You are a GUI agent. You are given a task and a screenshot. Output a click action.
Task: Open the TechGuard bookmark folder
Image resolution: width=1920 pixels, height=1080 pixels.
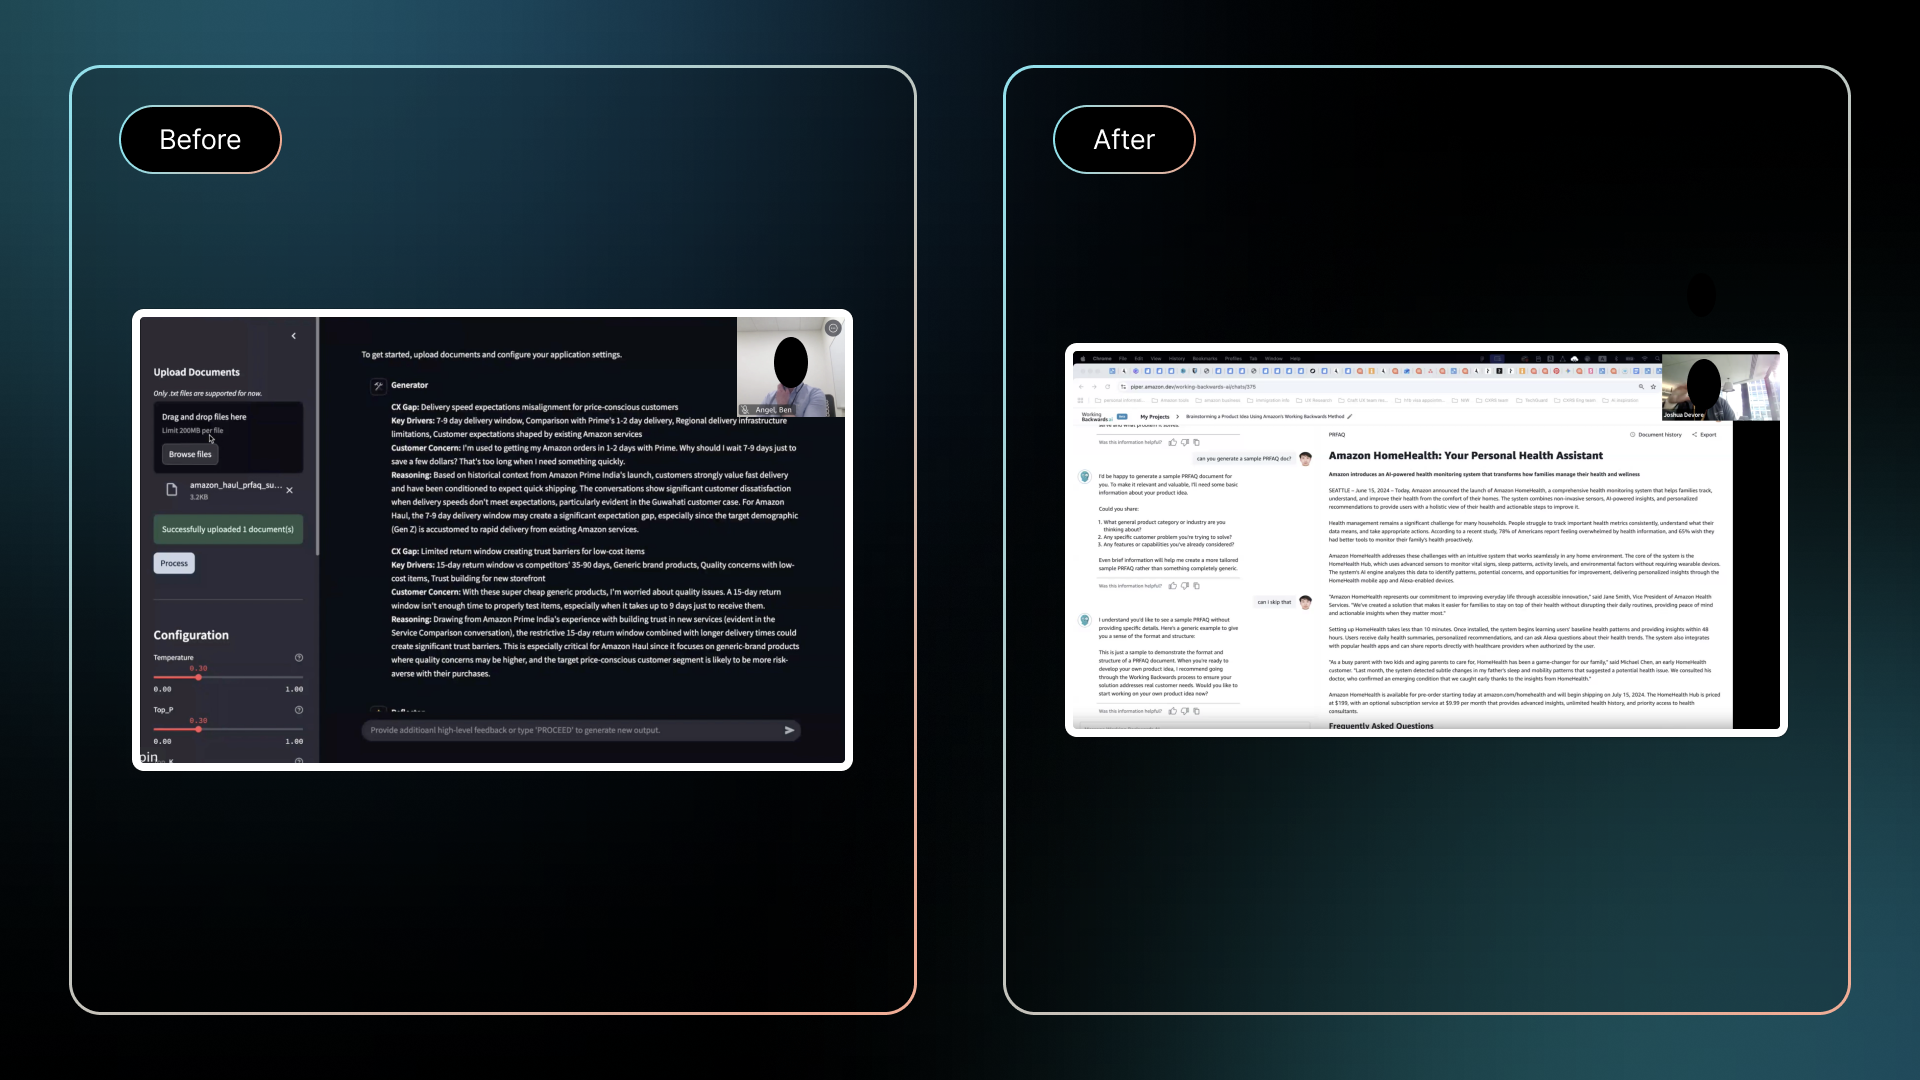click(1531, 400)
